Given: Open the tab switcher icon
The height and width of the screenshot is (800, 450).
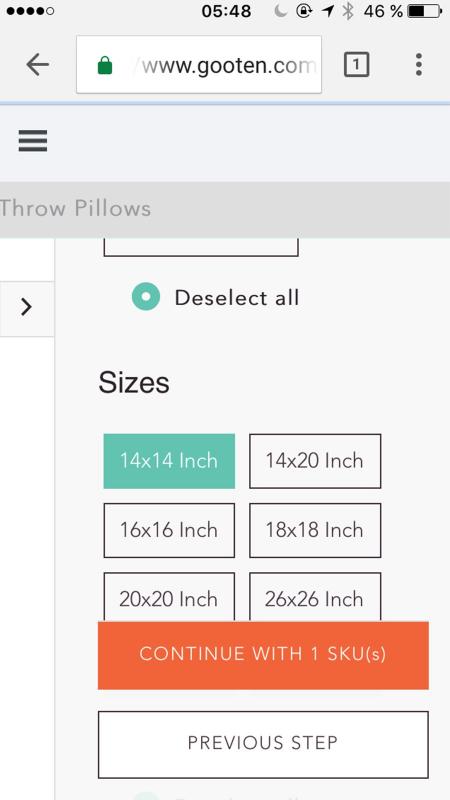Looking at the screenshot, I should point(356,65).
